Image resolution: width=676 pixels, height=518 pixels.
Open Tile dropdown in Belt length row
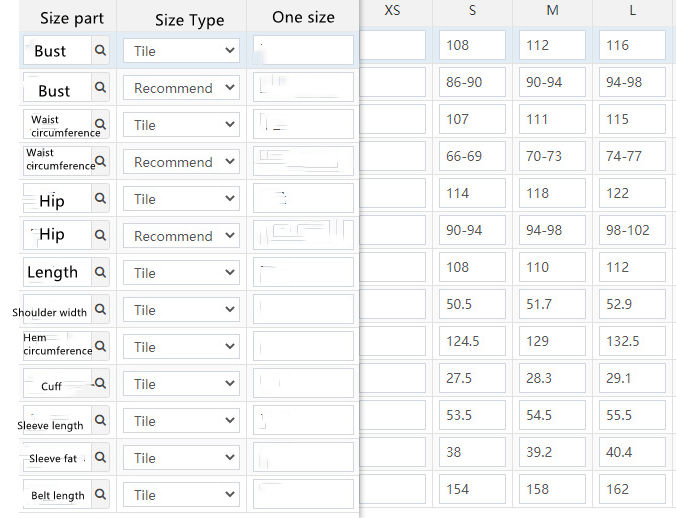(x=181, y=495)
